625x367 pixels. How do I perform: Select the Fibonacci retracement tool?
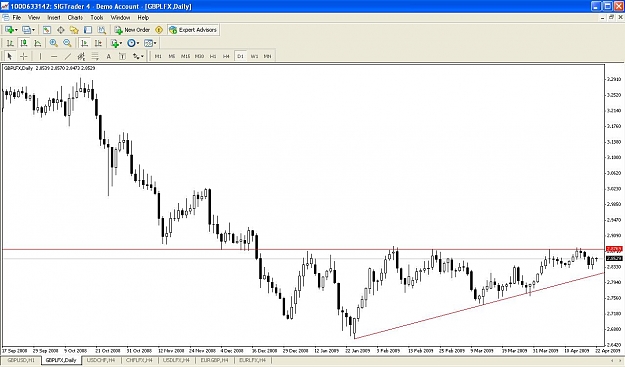pyautogui.click(x=95, y=56)
